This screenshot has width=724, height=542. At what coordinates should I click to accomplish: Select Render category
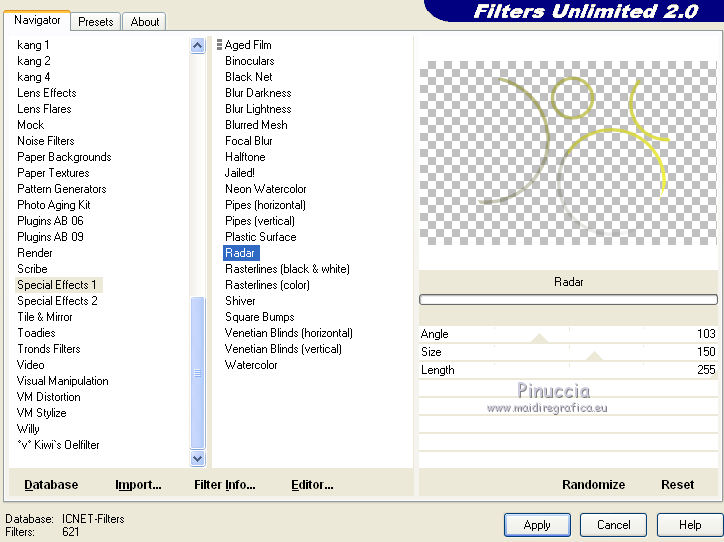[x=35, y=253]
